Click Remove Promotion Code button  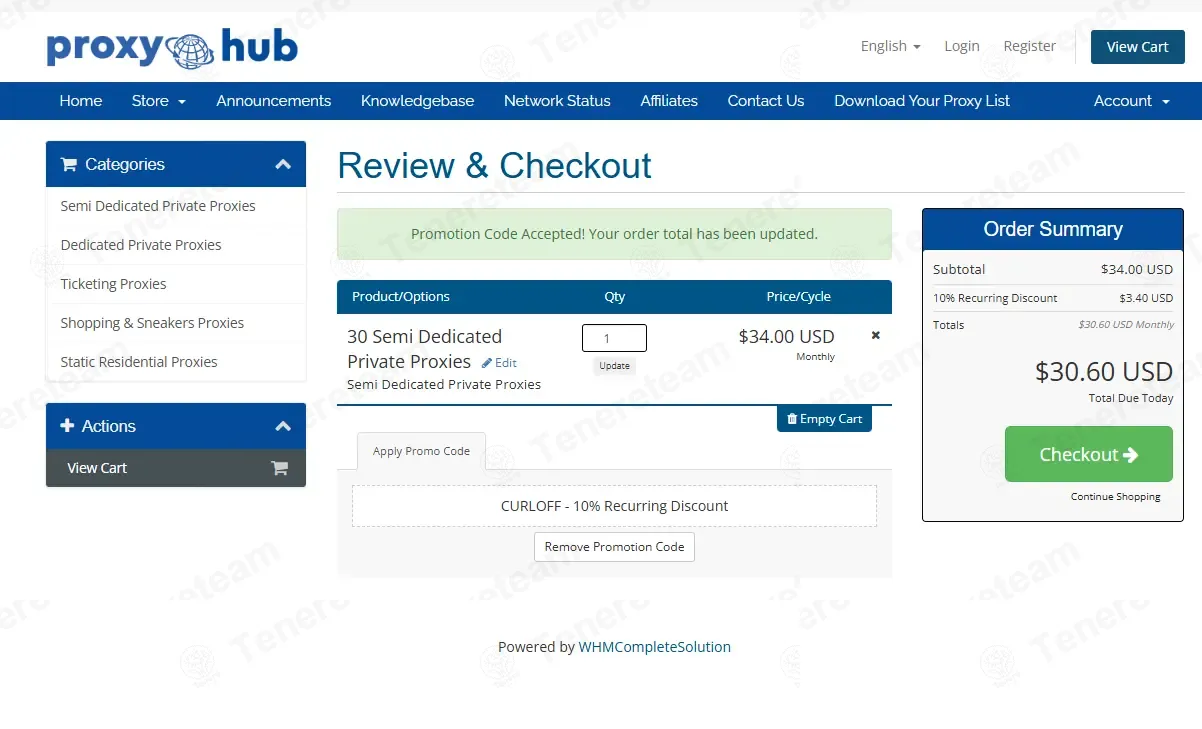click(614, 547)
